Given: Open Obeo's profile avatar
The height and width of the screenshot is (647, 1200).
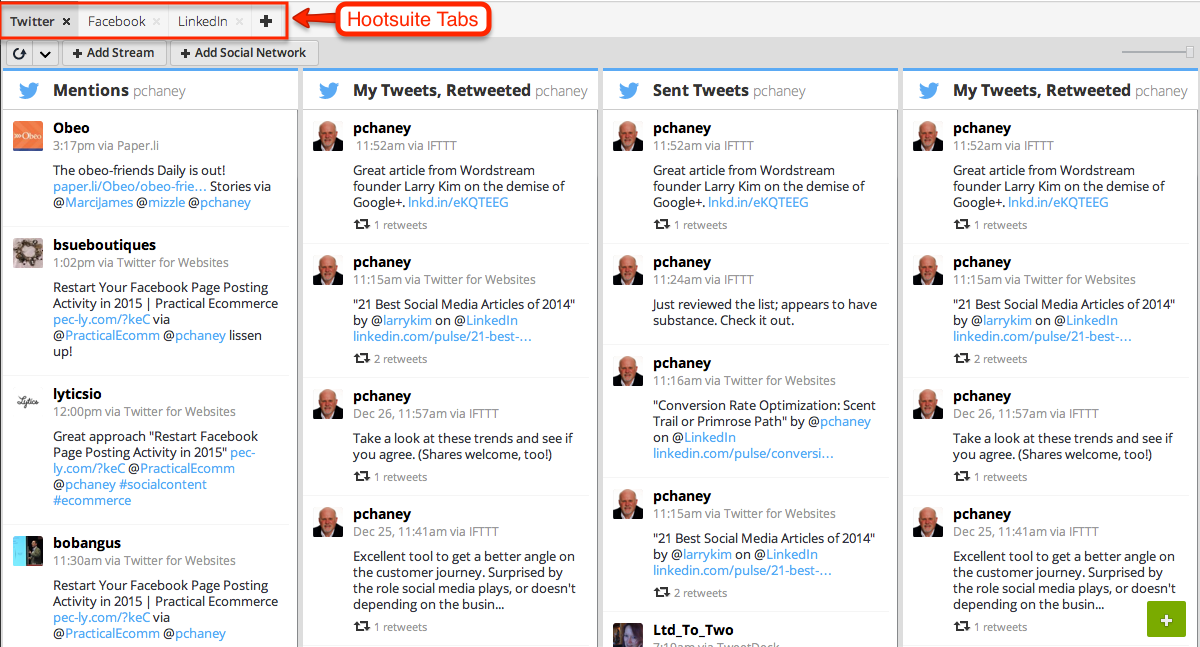Looking at the screenshot, I should (x=28, y=136).
